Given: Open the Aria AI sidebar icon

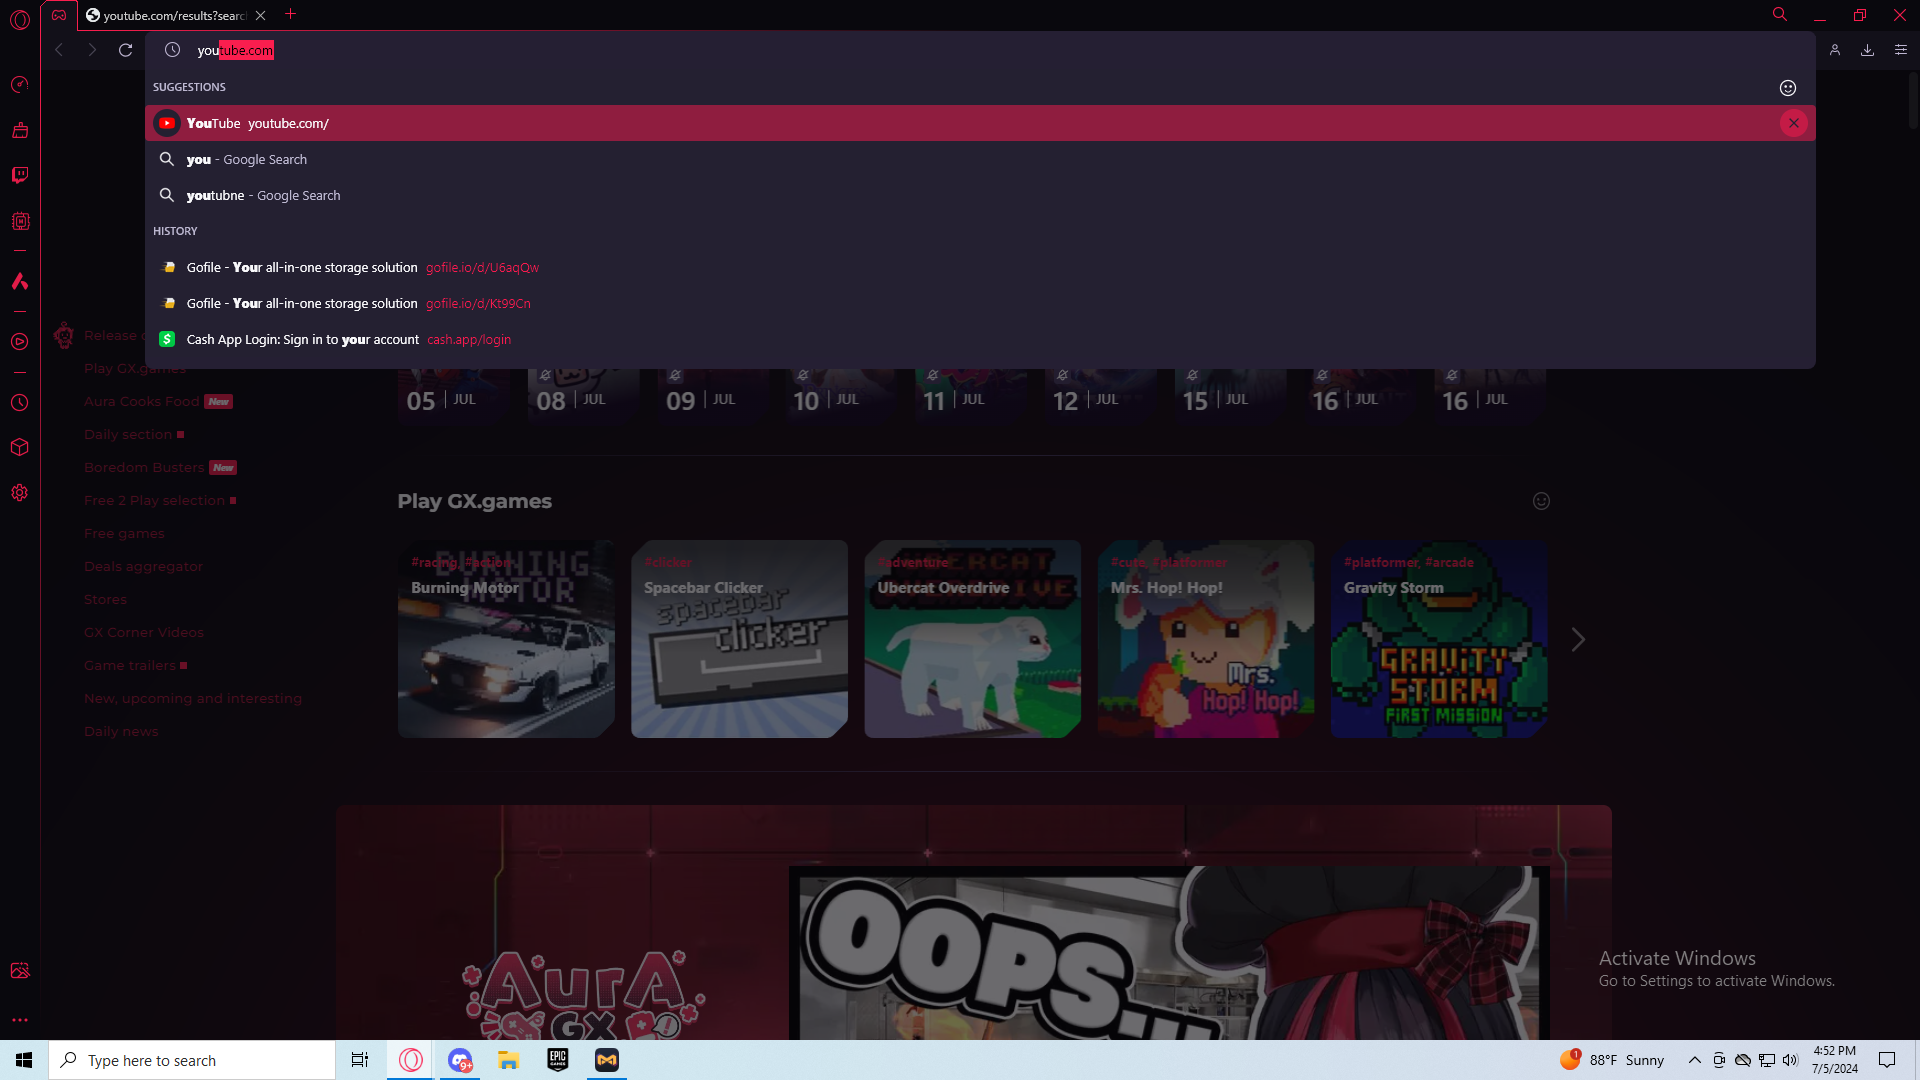Looking at the screenshot, I should click(20, 282).
